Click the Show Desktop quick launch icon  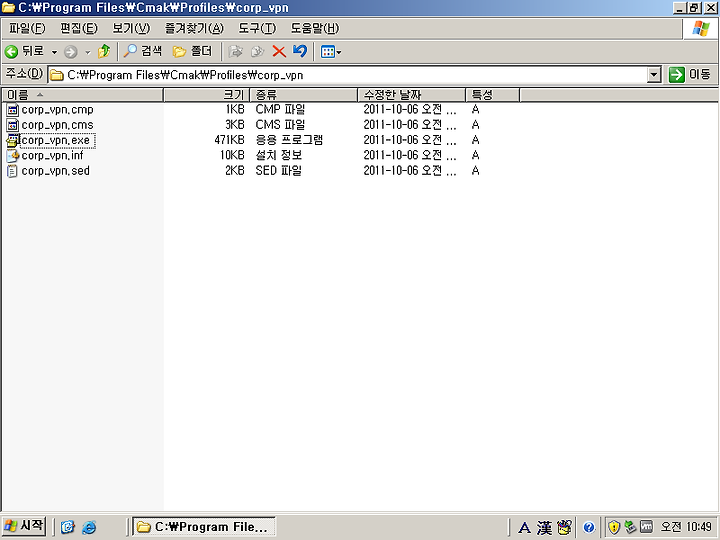(68, 527)
